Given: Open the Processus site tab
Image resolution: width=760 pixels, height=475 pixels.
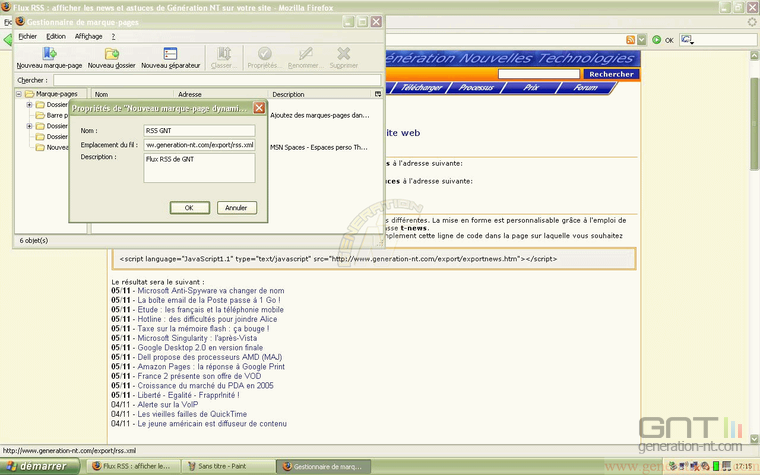Looking at the screenshot, I should click(x=476, y=87).
